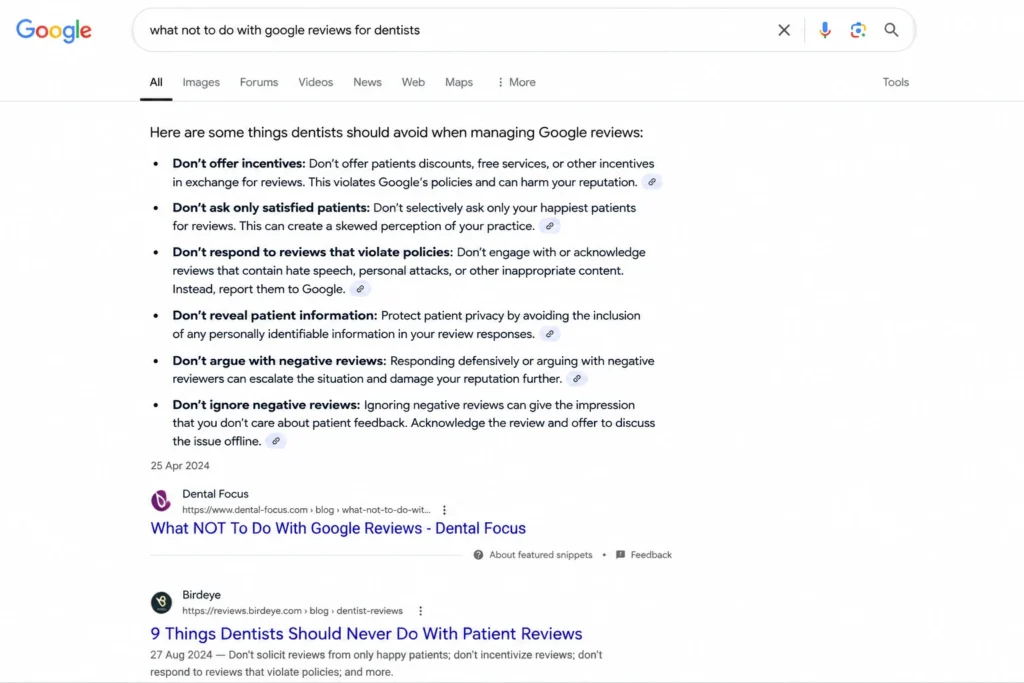Open the Videos tab
The width and height of the screenshot is (1024, 683).
click(x=315, y=82)
